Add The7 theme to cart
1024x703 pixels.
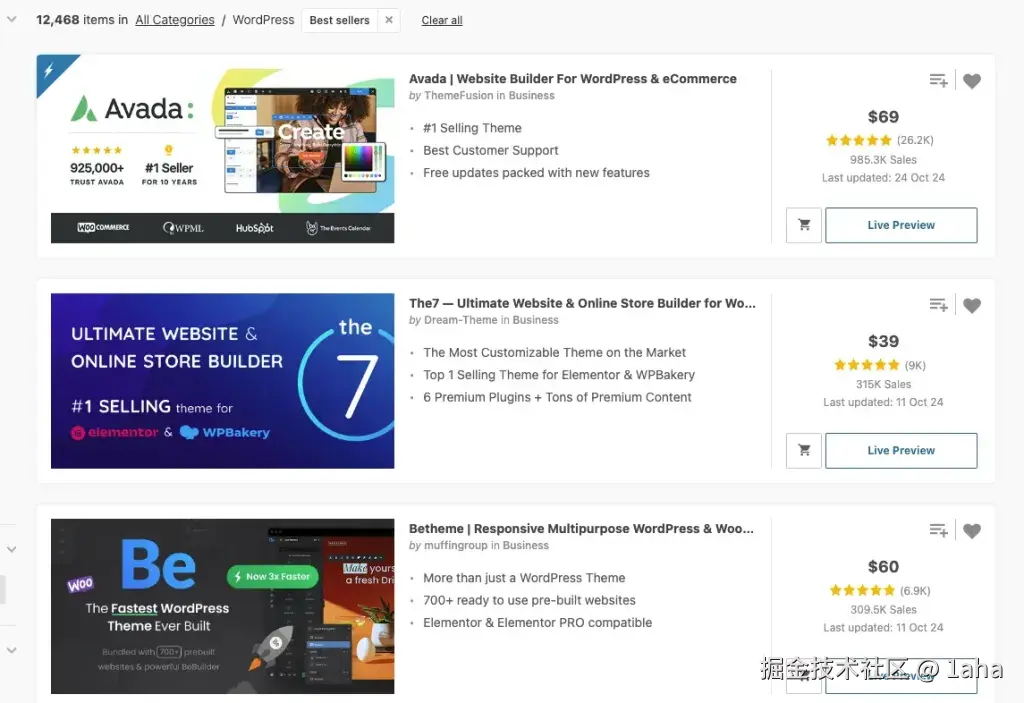point(804,450)
